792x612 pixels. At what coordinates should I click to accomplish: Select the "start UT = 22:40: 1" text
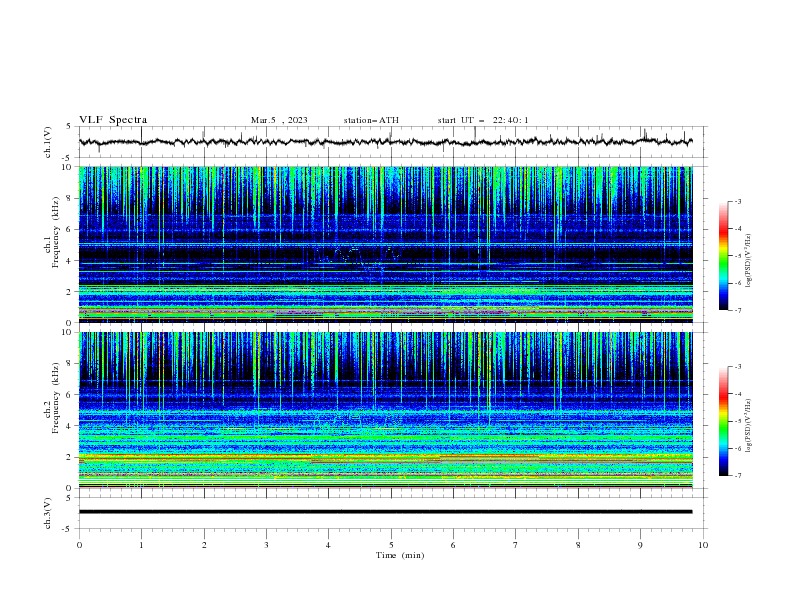[x=483, y=120]
